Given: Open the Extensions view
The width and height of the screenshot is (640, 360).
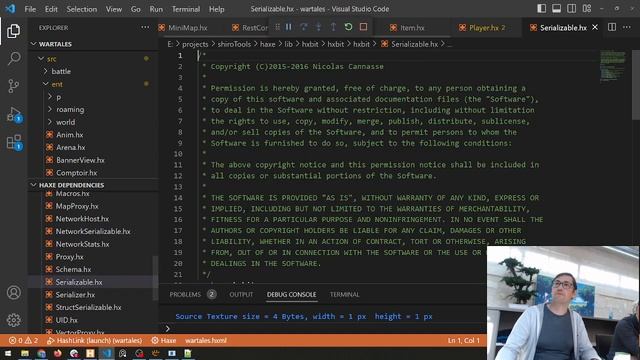Looking at the screenshot, I should click(x=13, y=142).
